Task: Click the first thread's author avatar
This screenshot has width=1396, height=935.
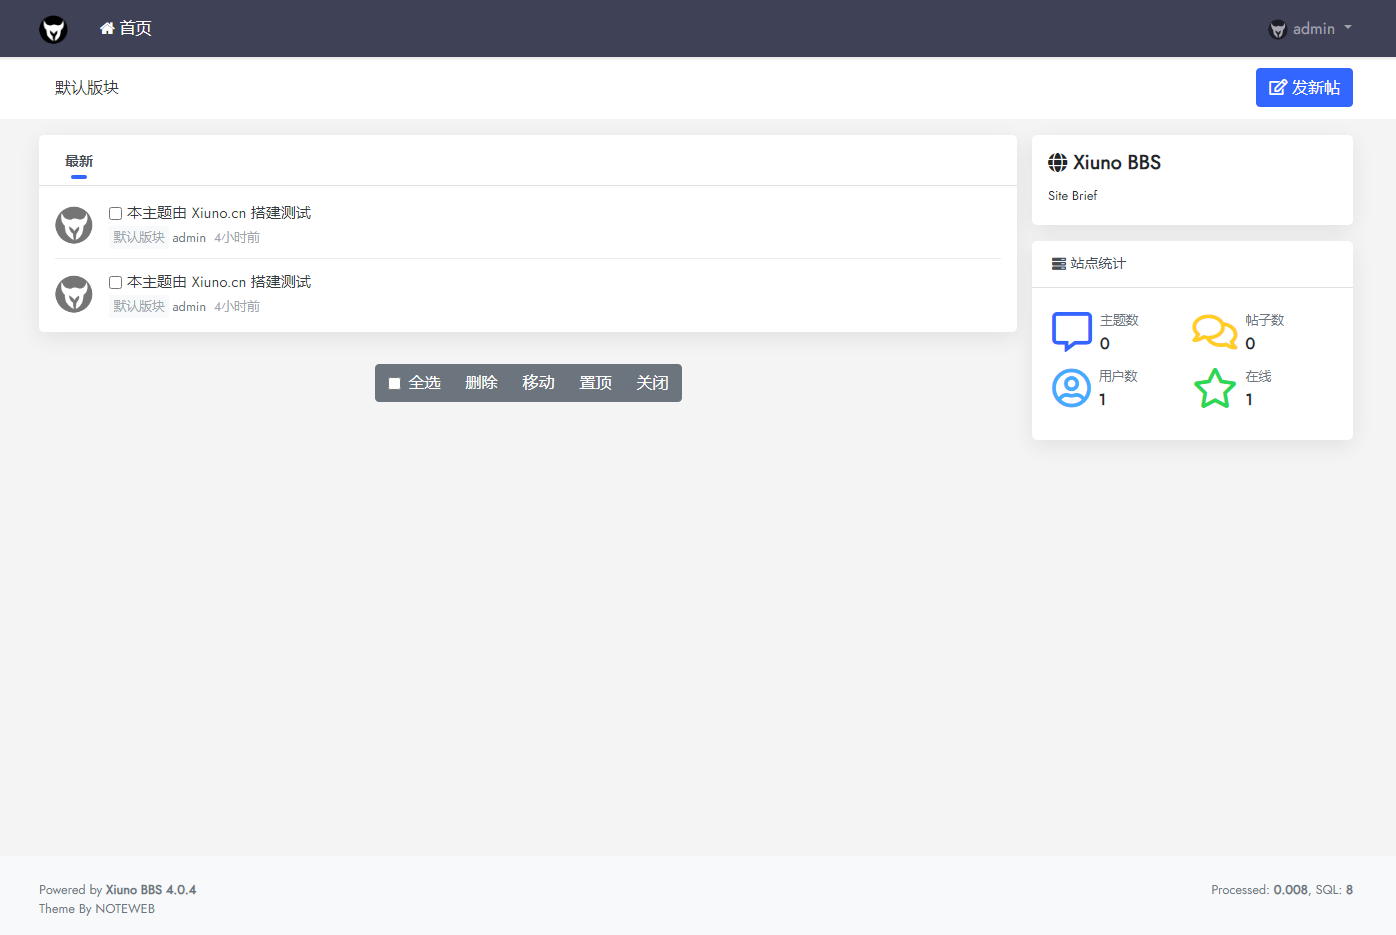Action: (74, 225)
